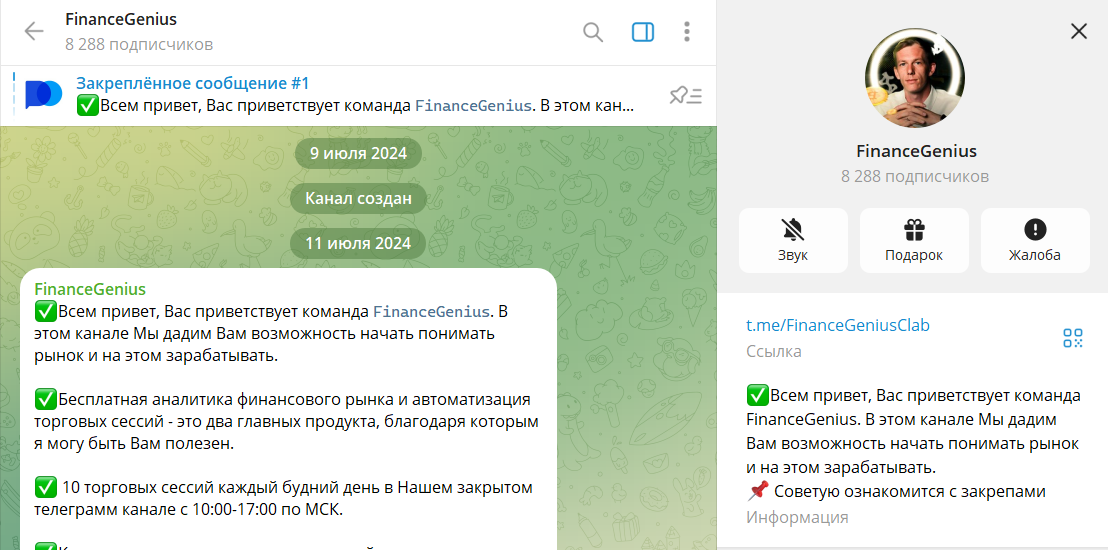Click the FinanceGenius sender name in message
The height and width of the screenshot is (550, 1108).
point(90,289)
